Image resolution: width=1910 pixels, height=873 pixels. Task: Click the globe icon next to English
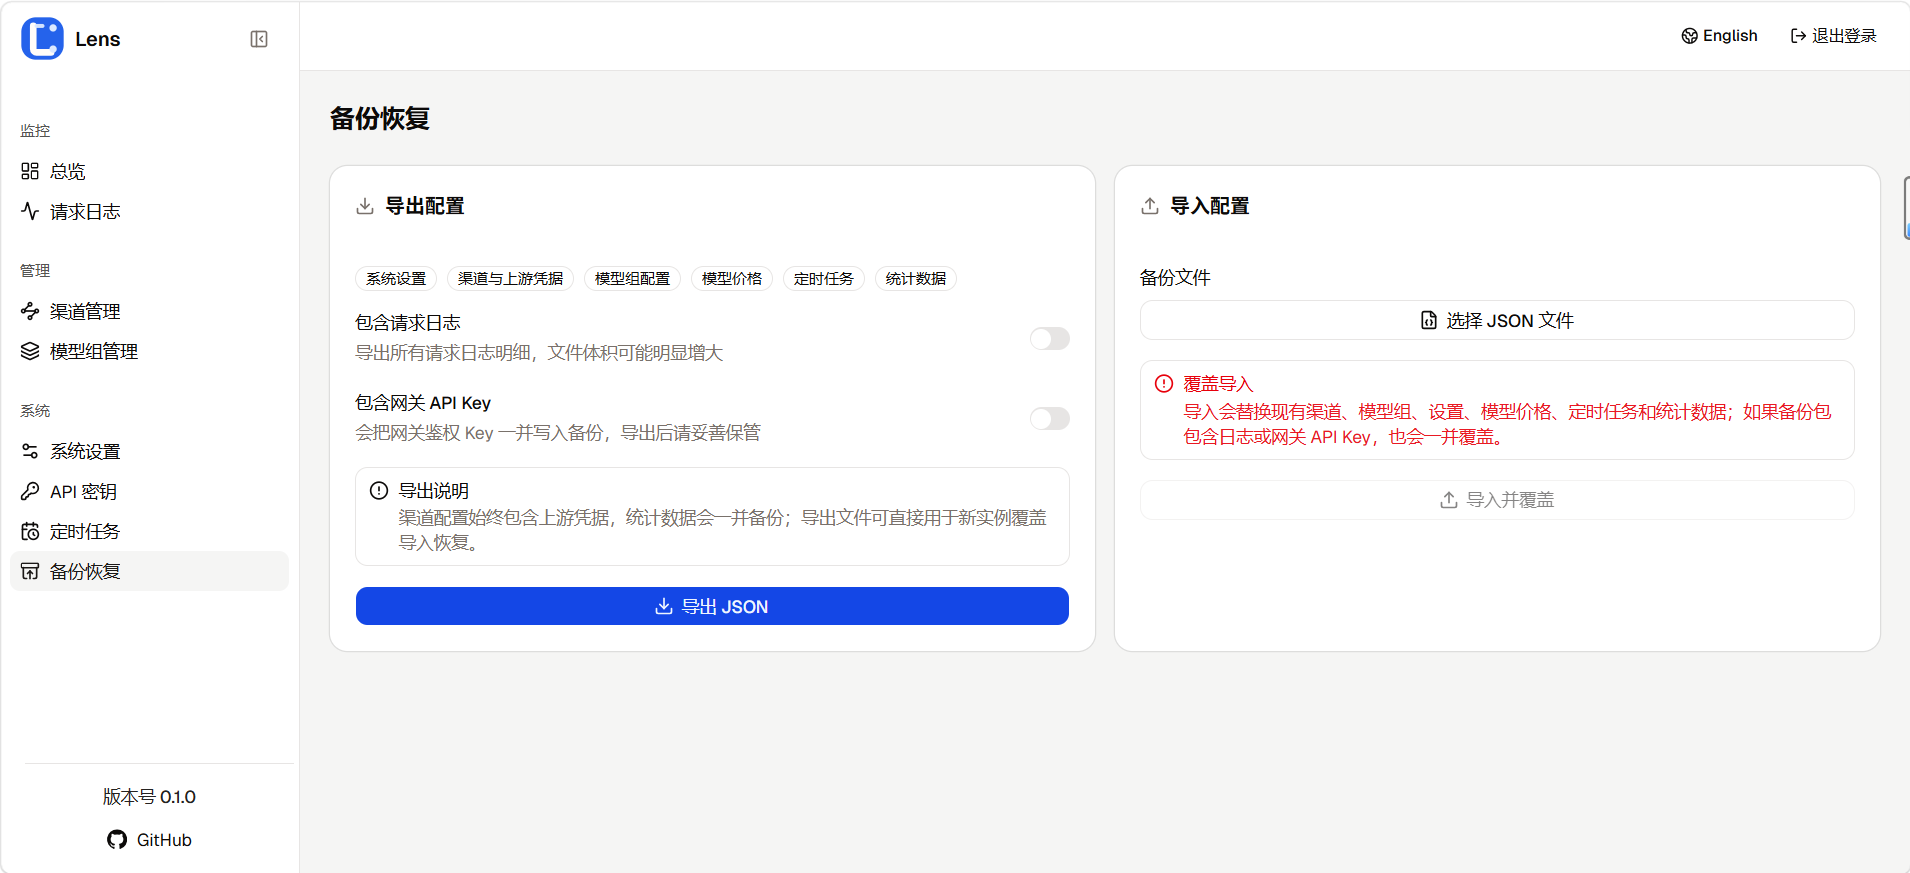(x=1689, y=36)
